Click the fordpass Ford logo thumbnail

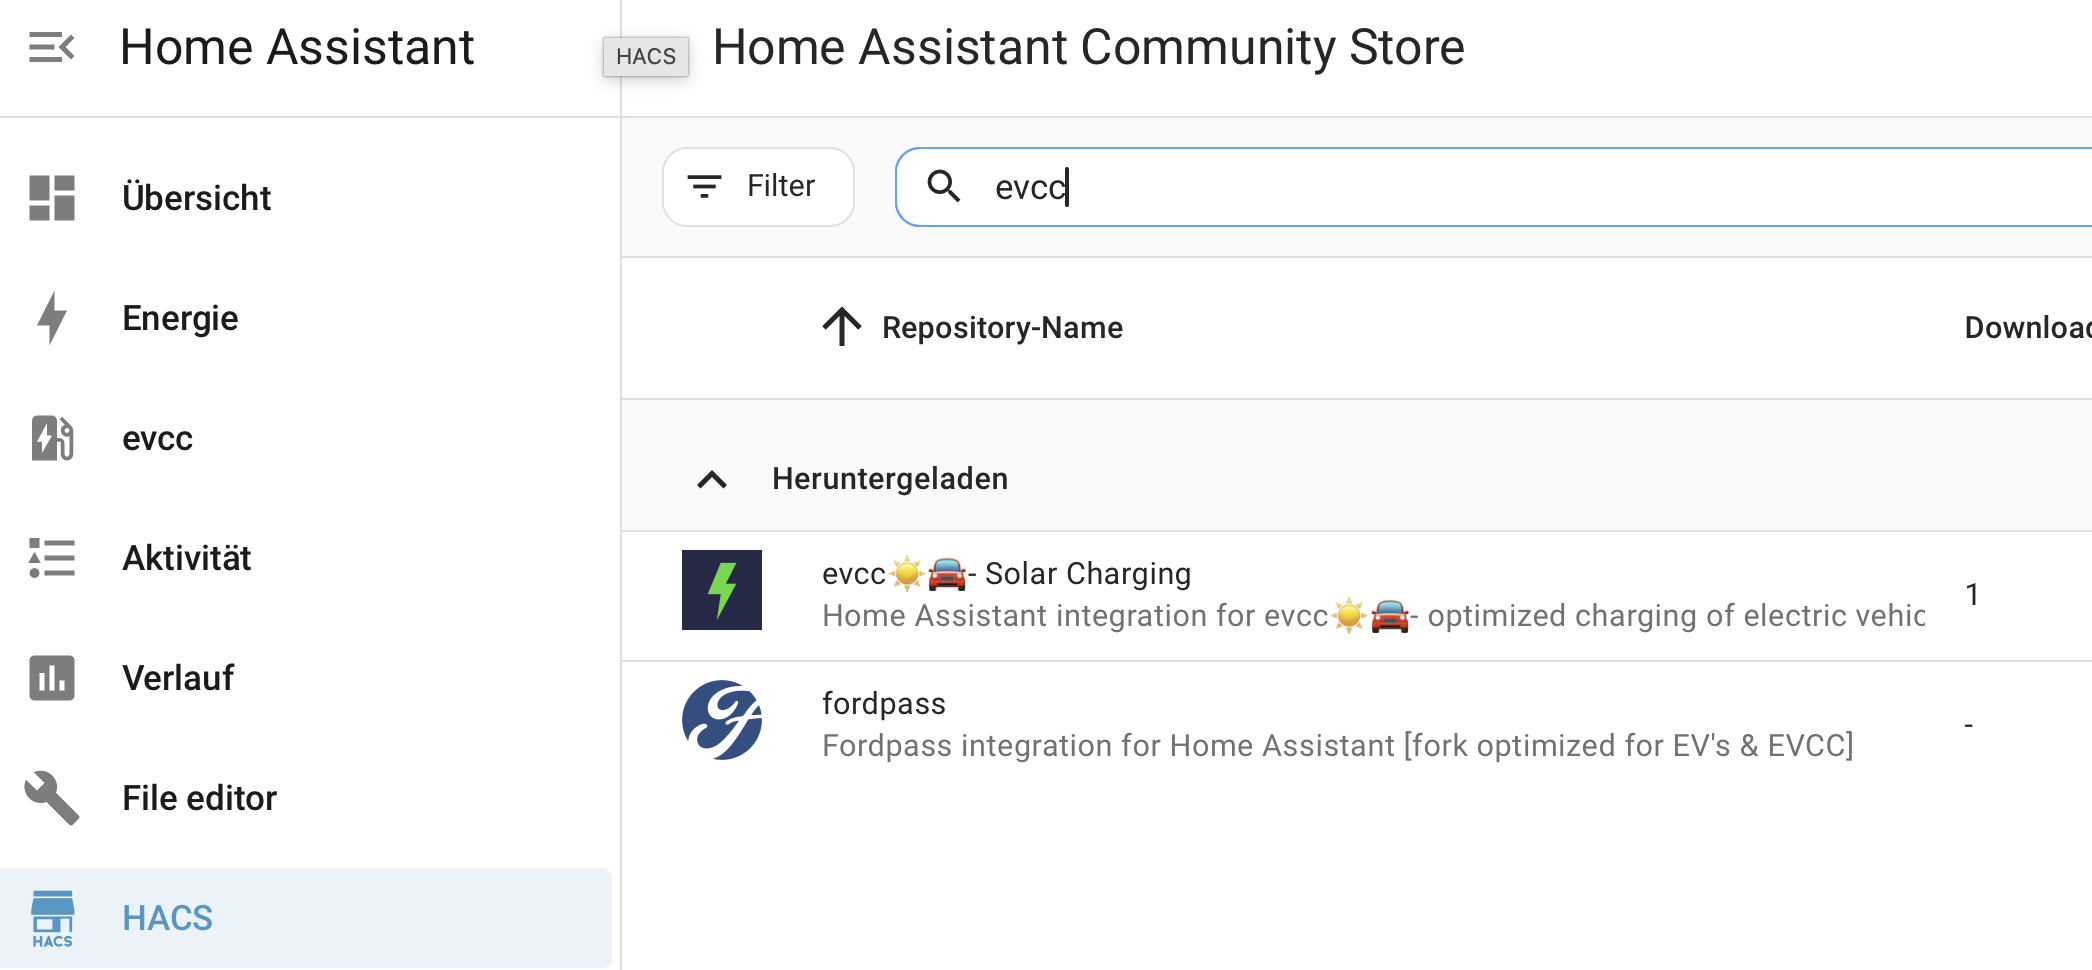point(722,720)
